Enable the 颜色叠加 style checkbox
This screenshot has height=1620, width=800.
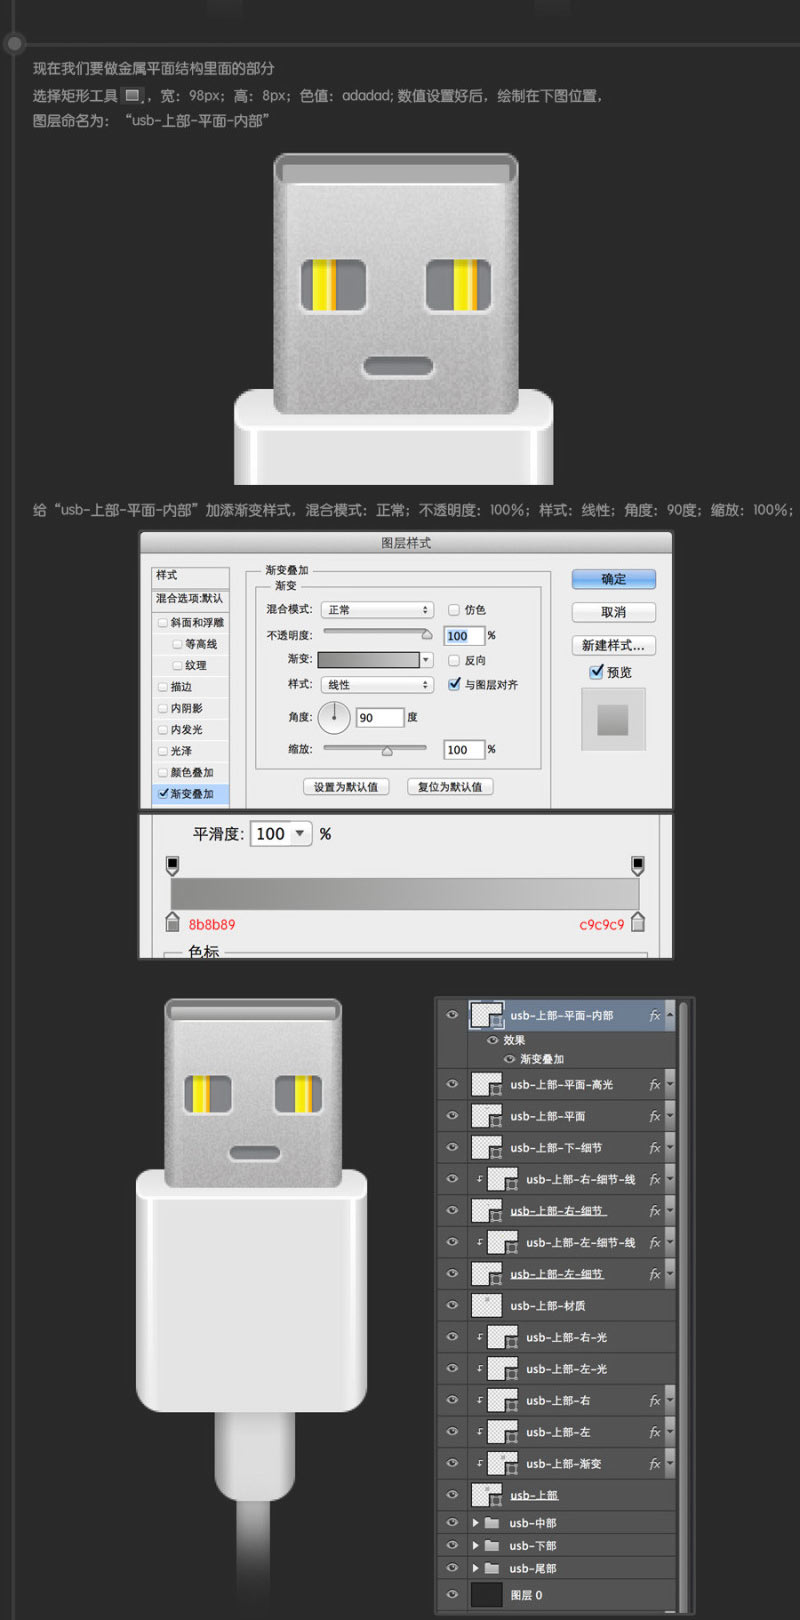tap(163, 772)
